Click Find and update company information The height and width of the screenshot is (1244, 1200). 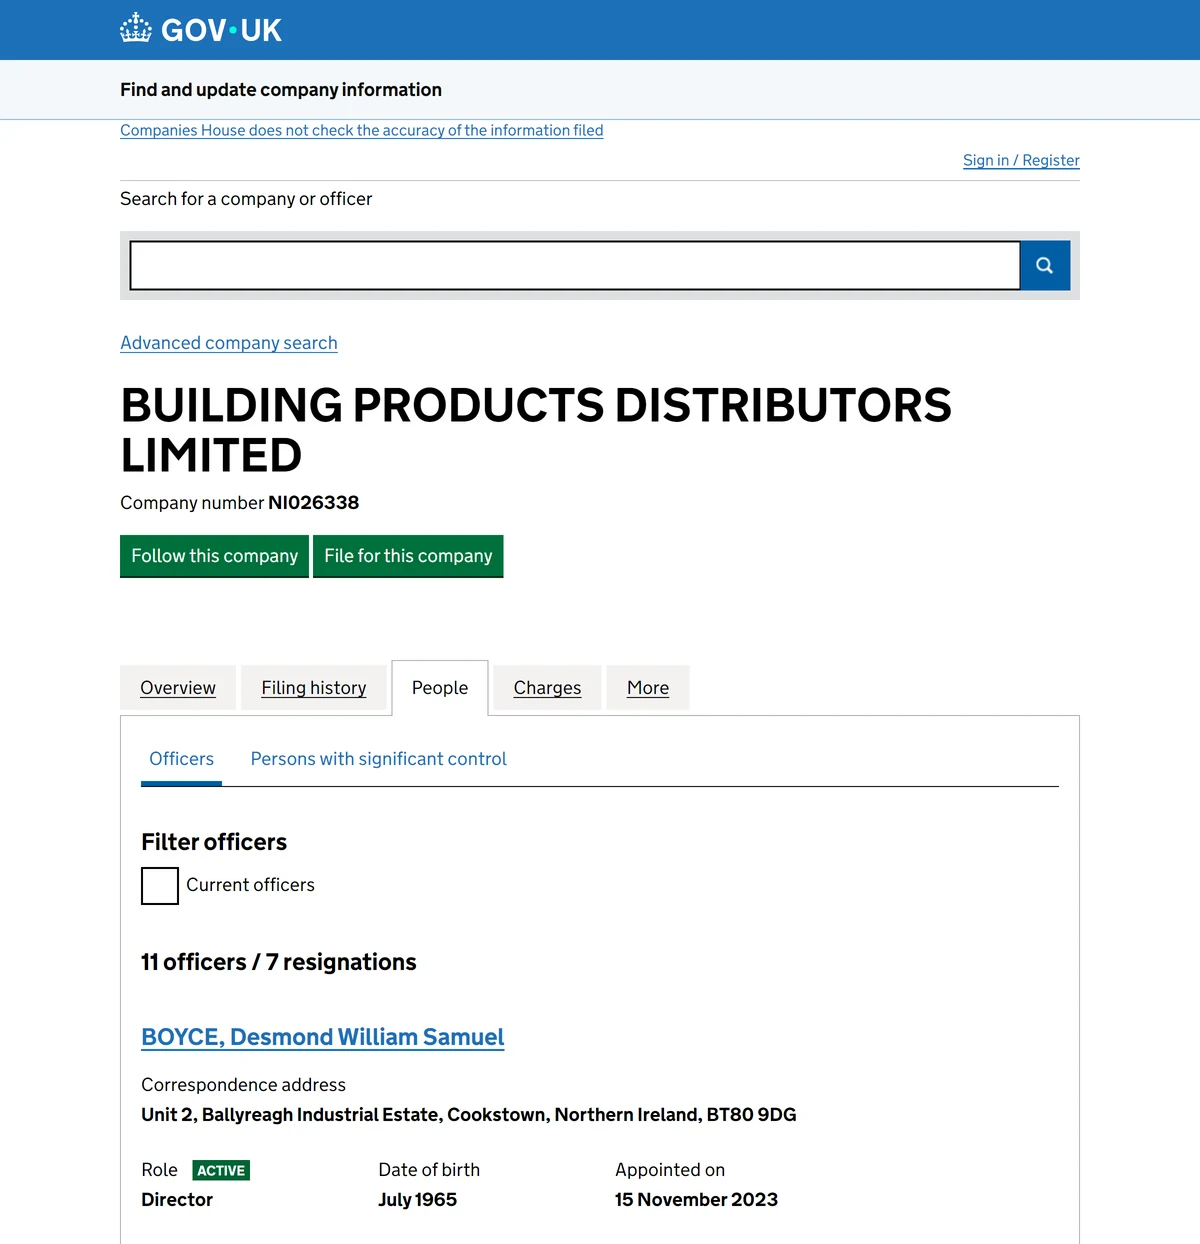(x=281, y=90)
